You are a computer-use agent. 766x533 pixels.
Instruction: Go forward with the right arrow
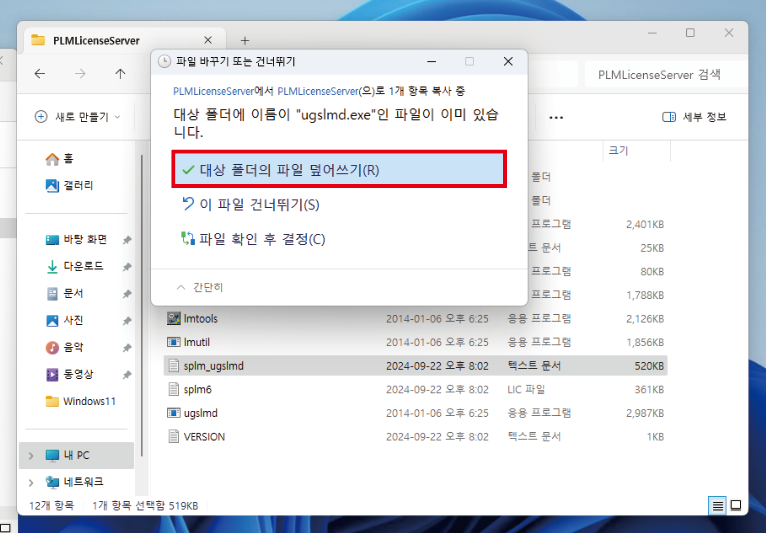[x=80, y=74]
